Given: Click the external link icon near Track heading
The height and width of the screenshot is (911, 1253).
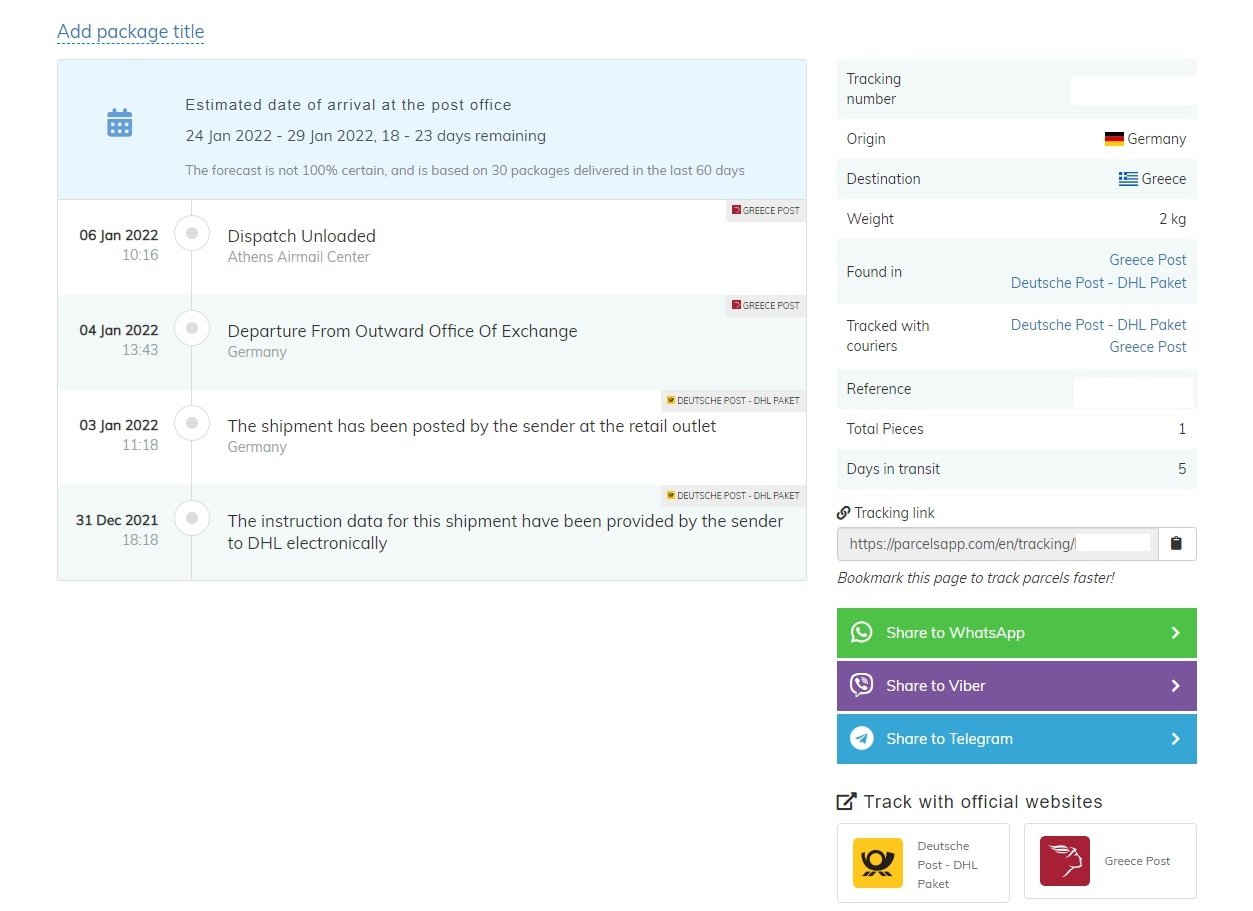Looking at the screenshot, I should 846,802.
